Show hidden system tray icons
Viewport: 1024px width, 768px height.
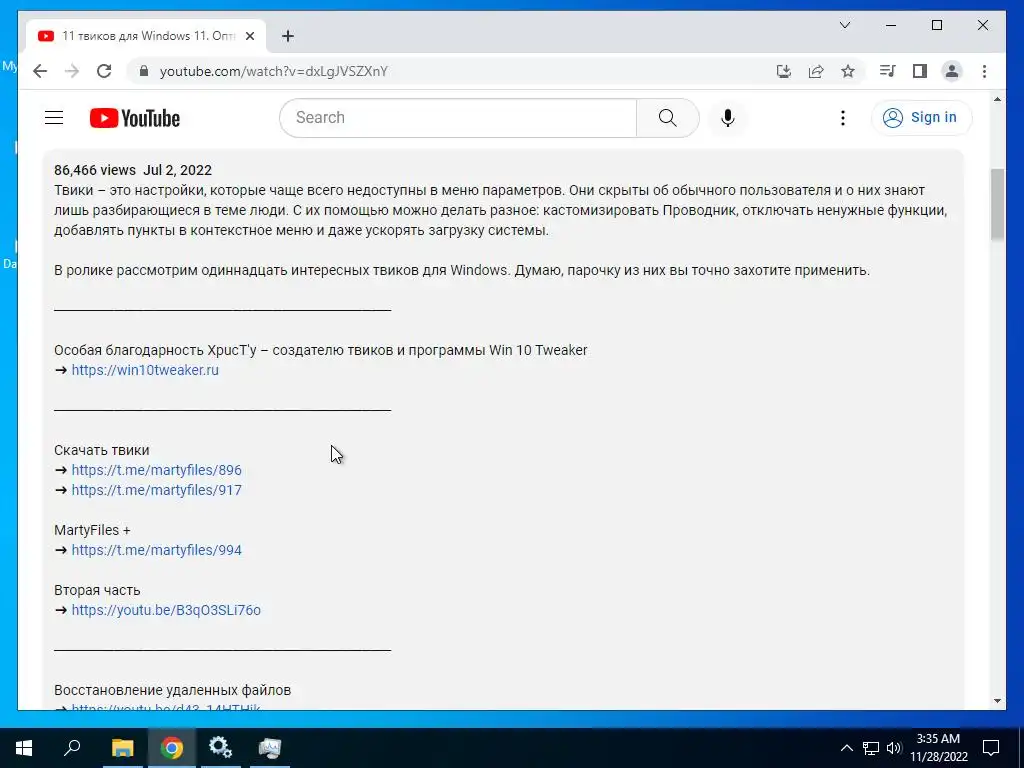[x=846, y=748]
